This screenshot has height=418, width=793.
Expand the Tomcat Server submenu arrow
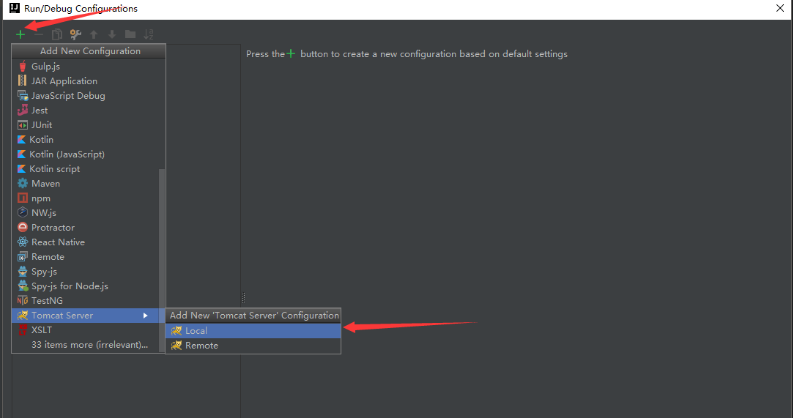[145, 315]
